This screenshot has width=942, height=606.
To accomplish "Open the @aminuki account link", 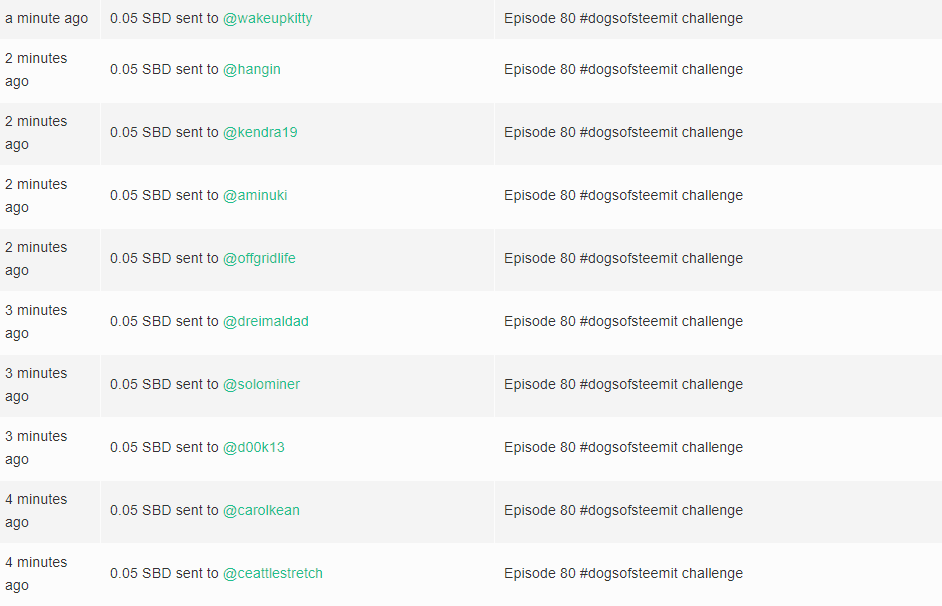I will click(255, 195).
